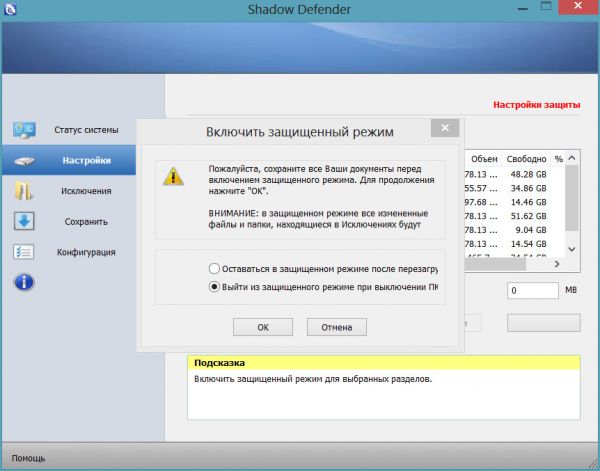600x471 pixels.
Task: Open the configuration checklist icon
Action: coord(24,252)
